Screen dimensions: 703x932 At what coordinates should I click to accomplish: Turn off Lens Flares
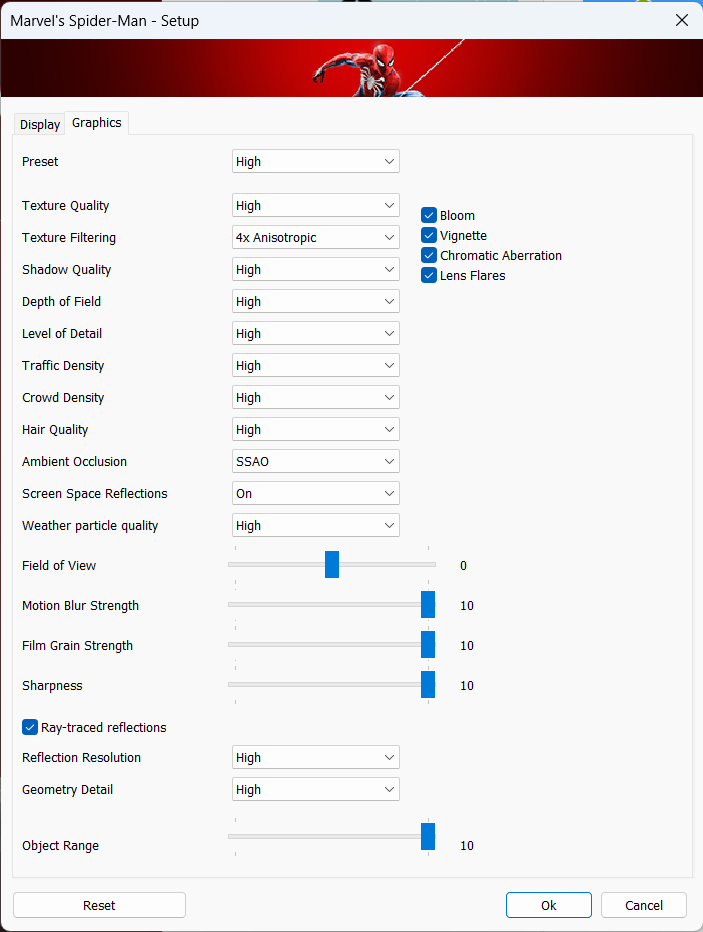click(430, 275)
